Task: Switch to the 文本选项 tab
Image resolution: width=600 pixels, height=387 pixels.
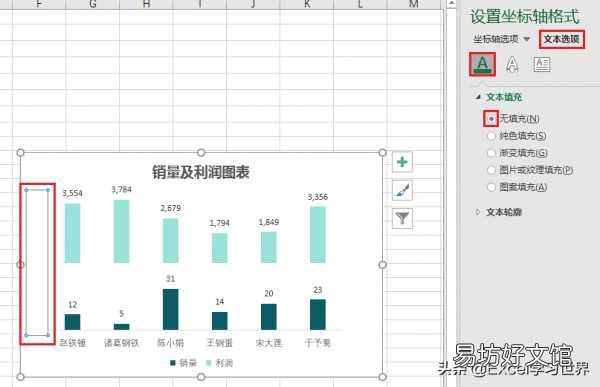Action: click(x=562, y=39)
